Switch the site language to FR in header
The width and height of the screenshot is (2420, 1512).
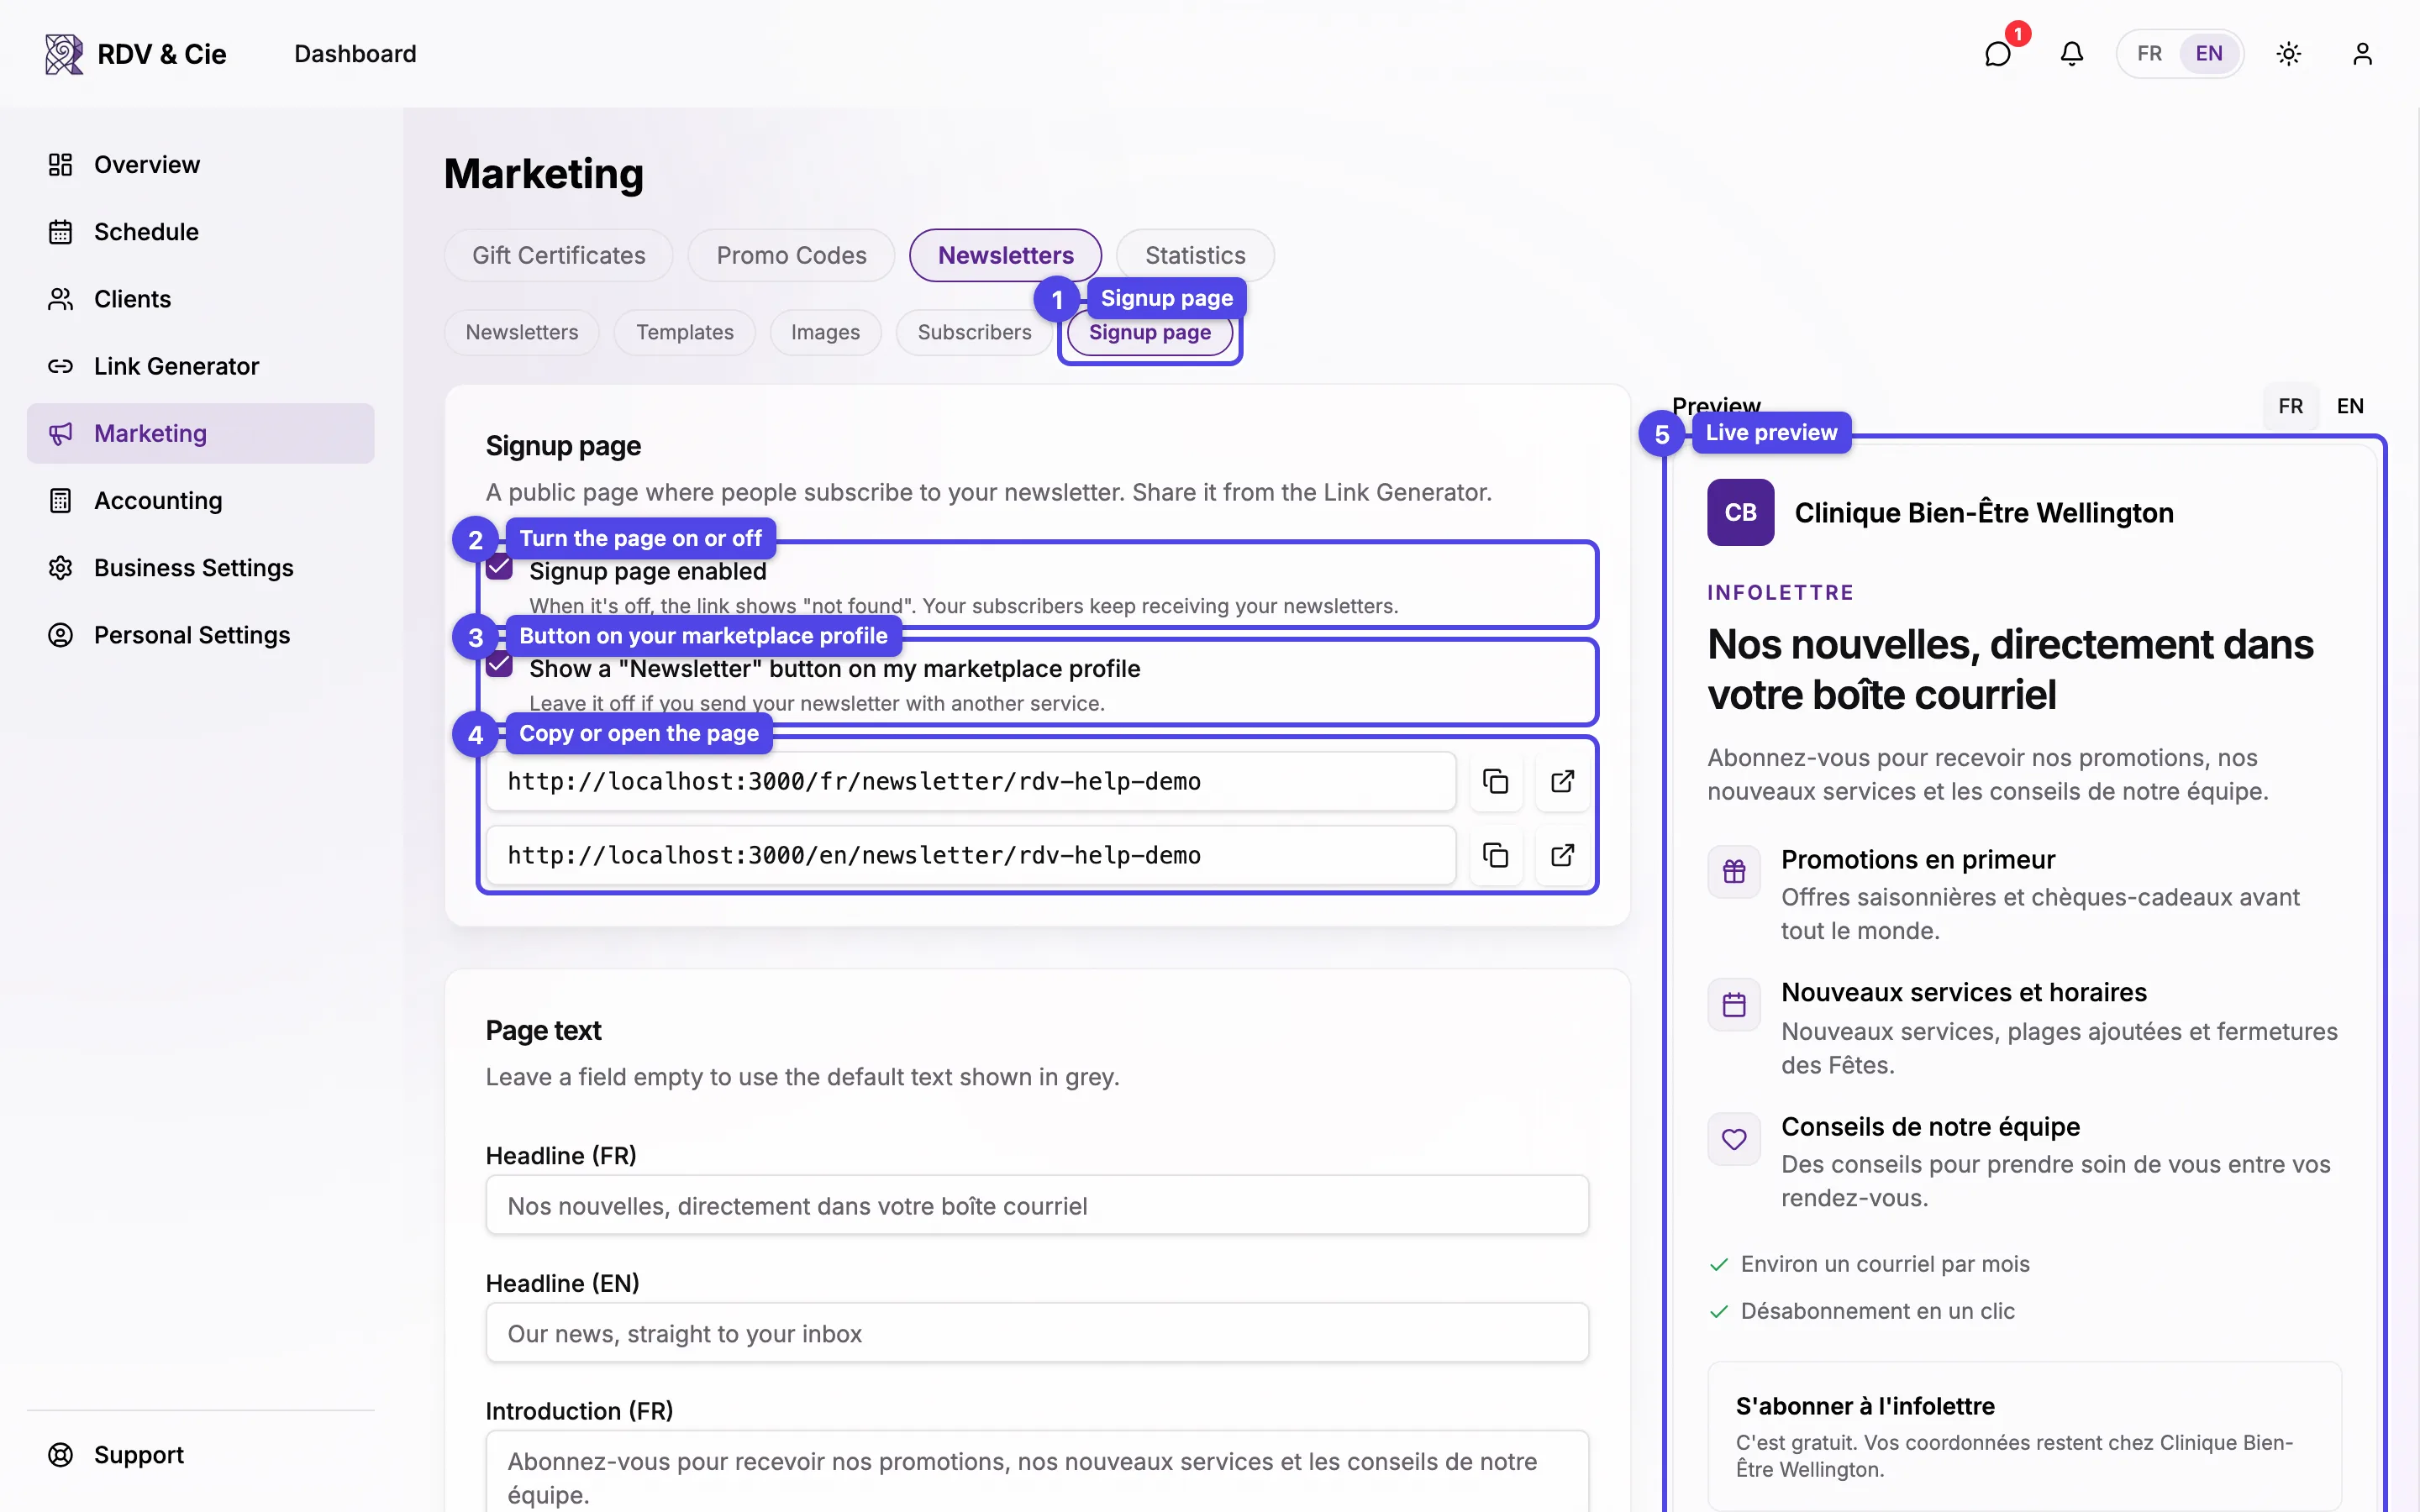point(2149,54)
